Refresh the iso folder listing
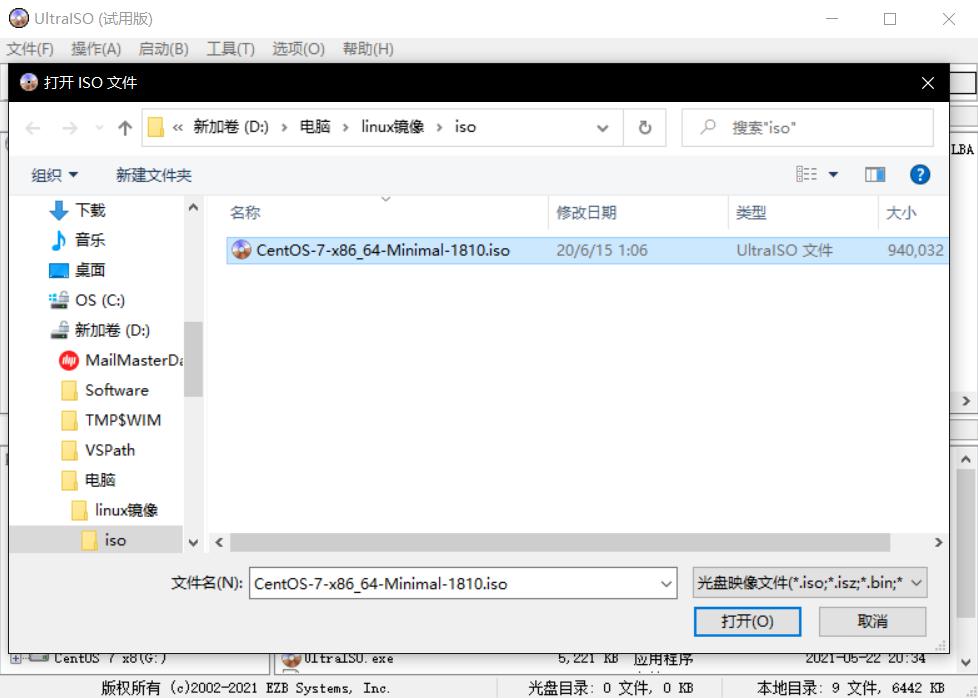This screenshot has height=698, width=978. coord(645,128)
